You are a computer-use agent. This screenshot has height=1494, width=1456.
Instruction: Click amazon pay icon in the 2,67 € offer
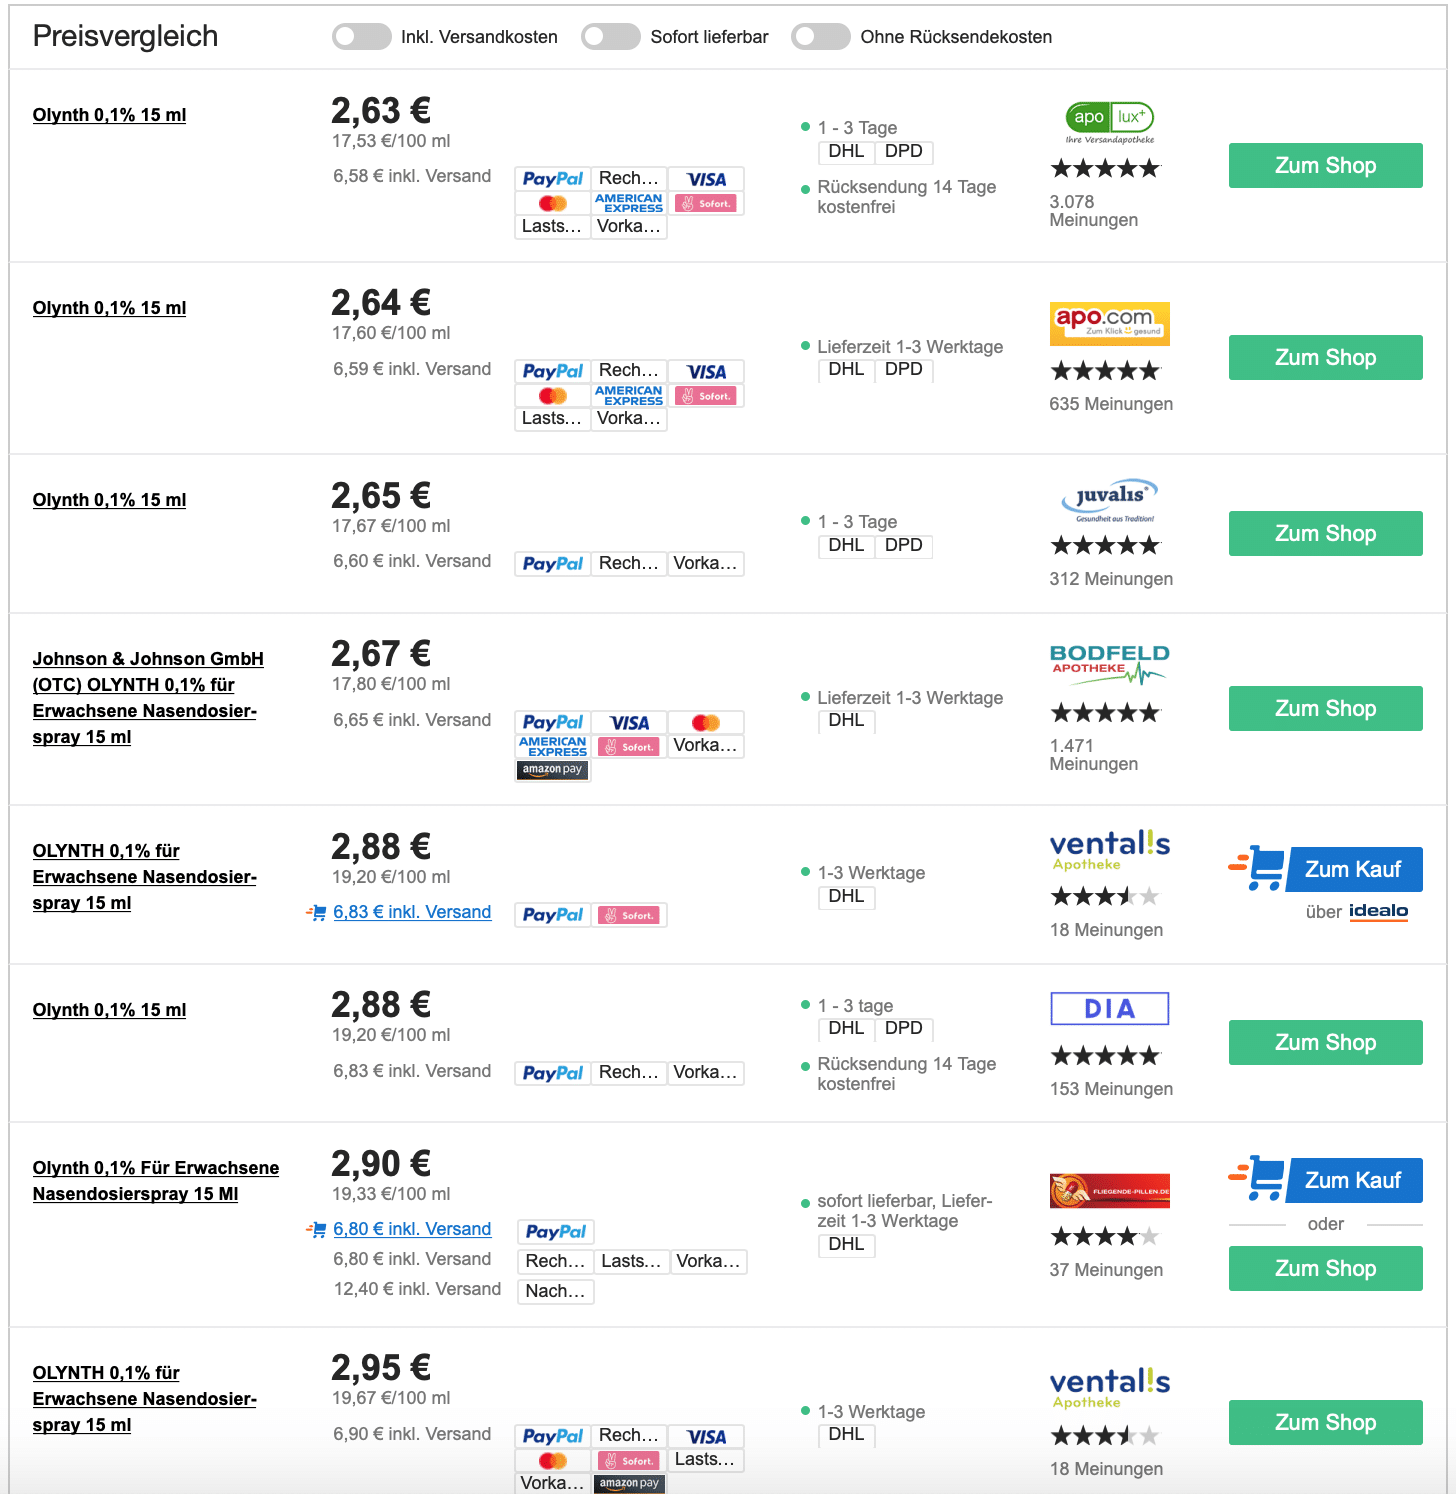[553, 770]
